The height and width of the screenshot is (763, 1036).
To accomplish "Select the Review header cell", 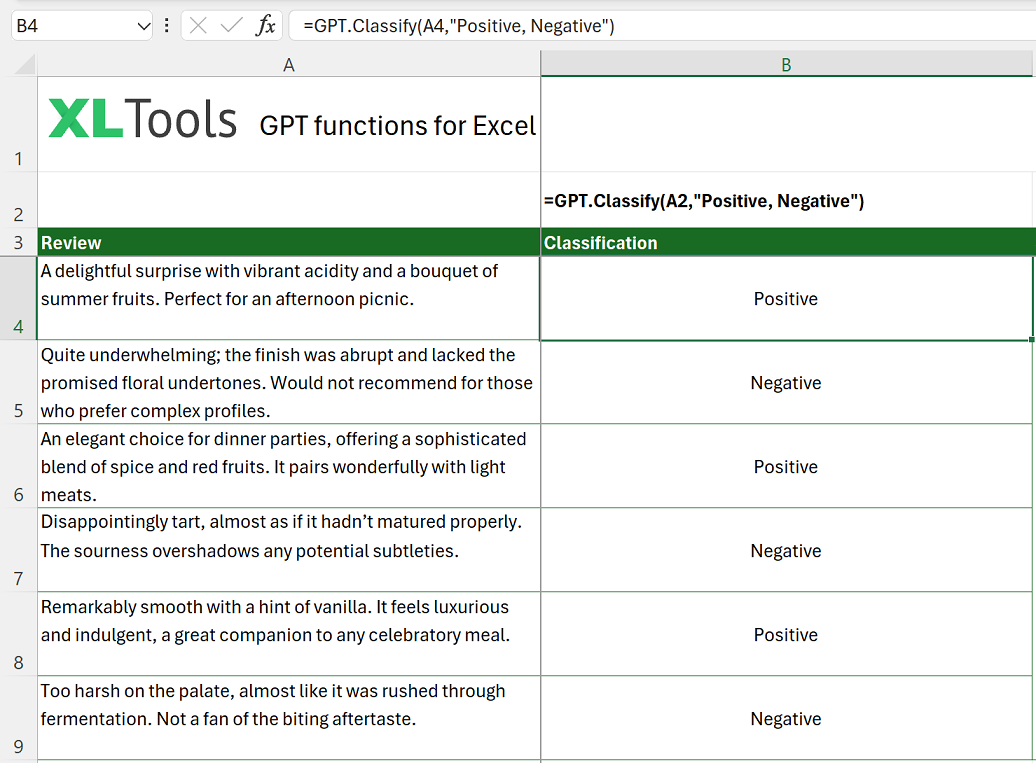I will [x=288, y=242].
